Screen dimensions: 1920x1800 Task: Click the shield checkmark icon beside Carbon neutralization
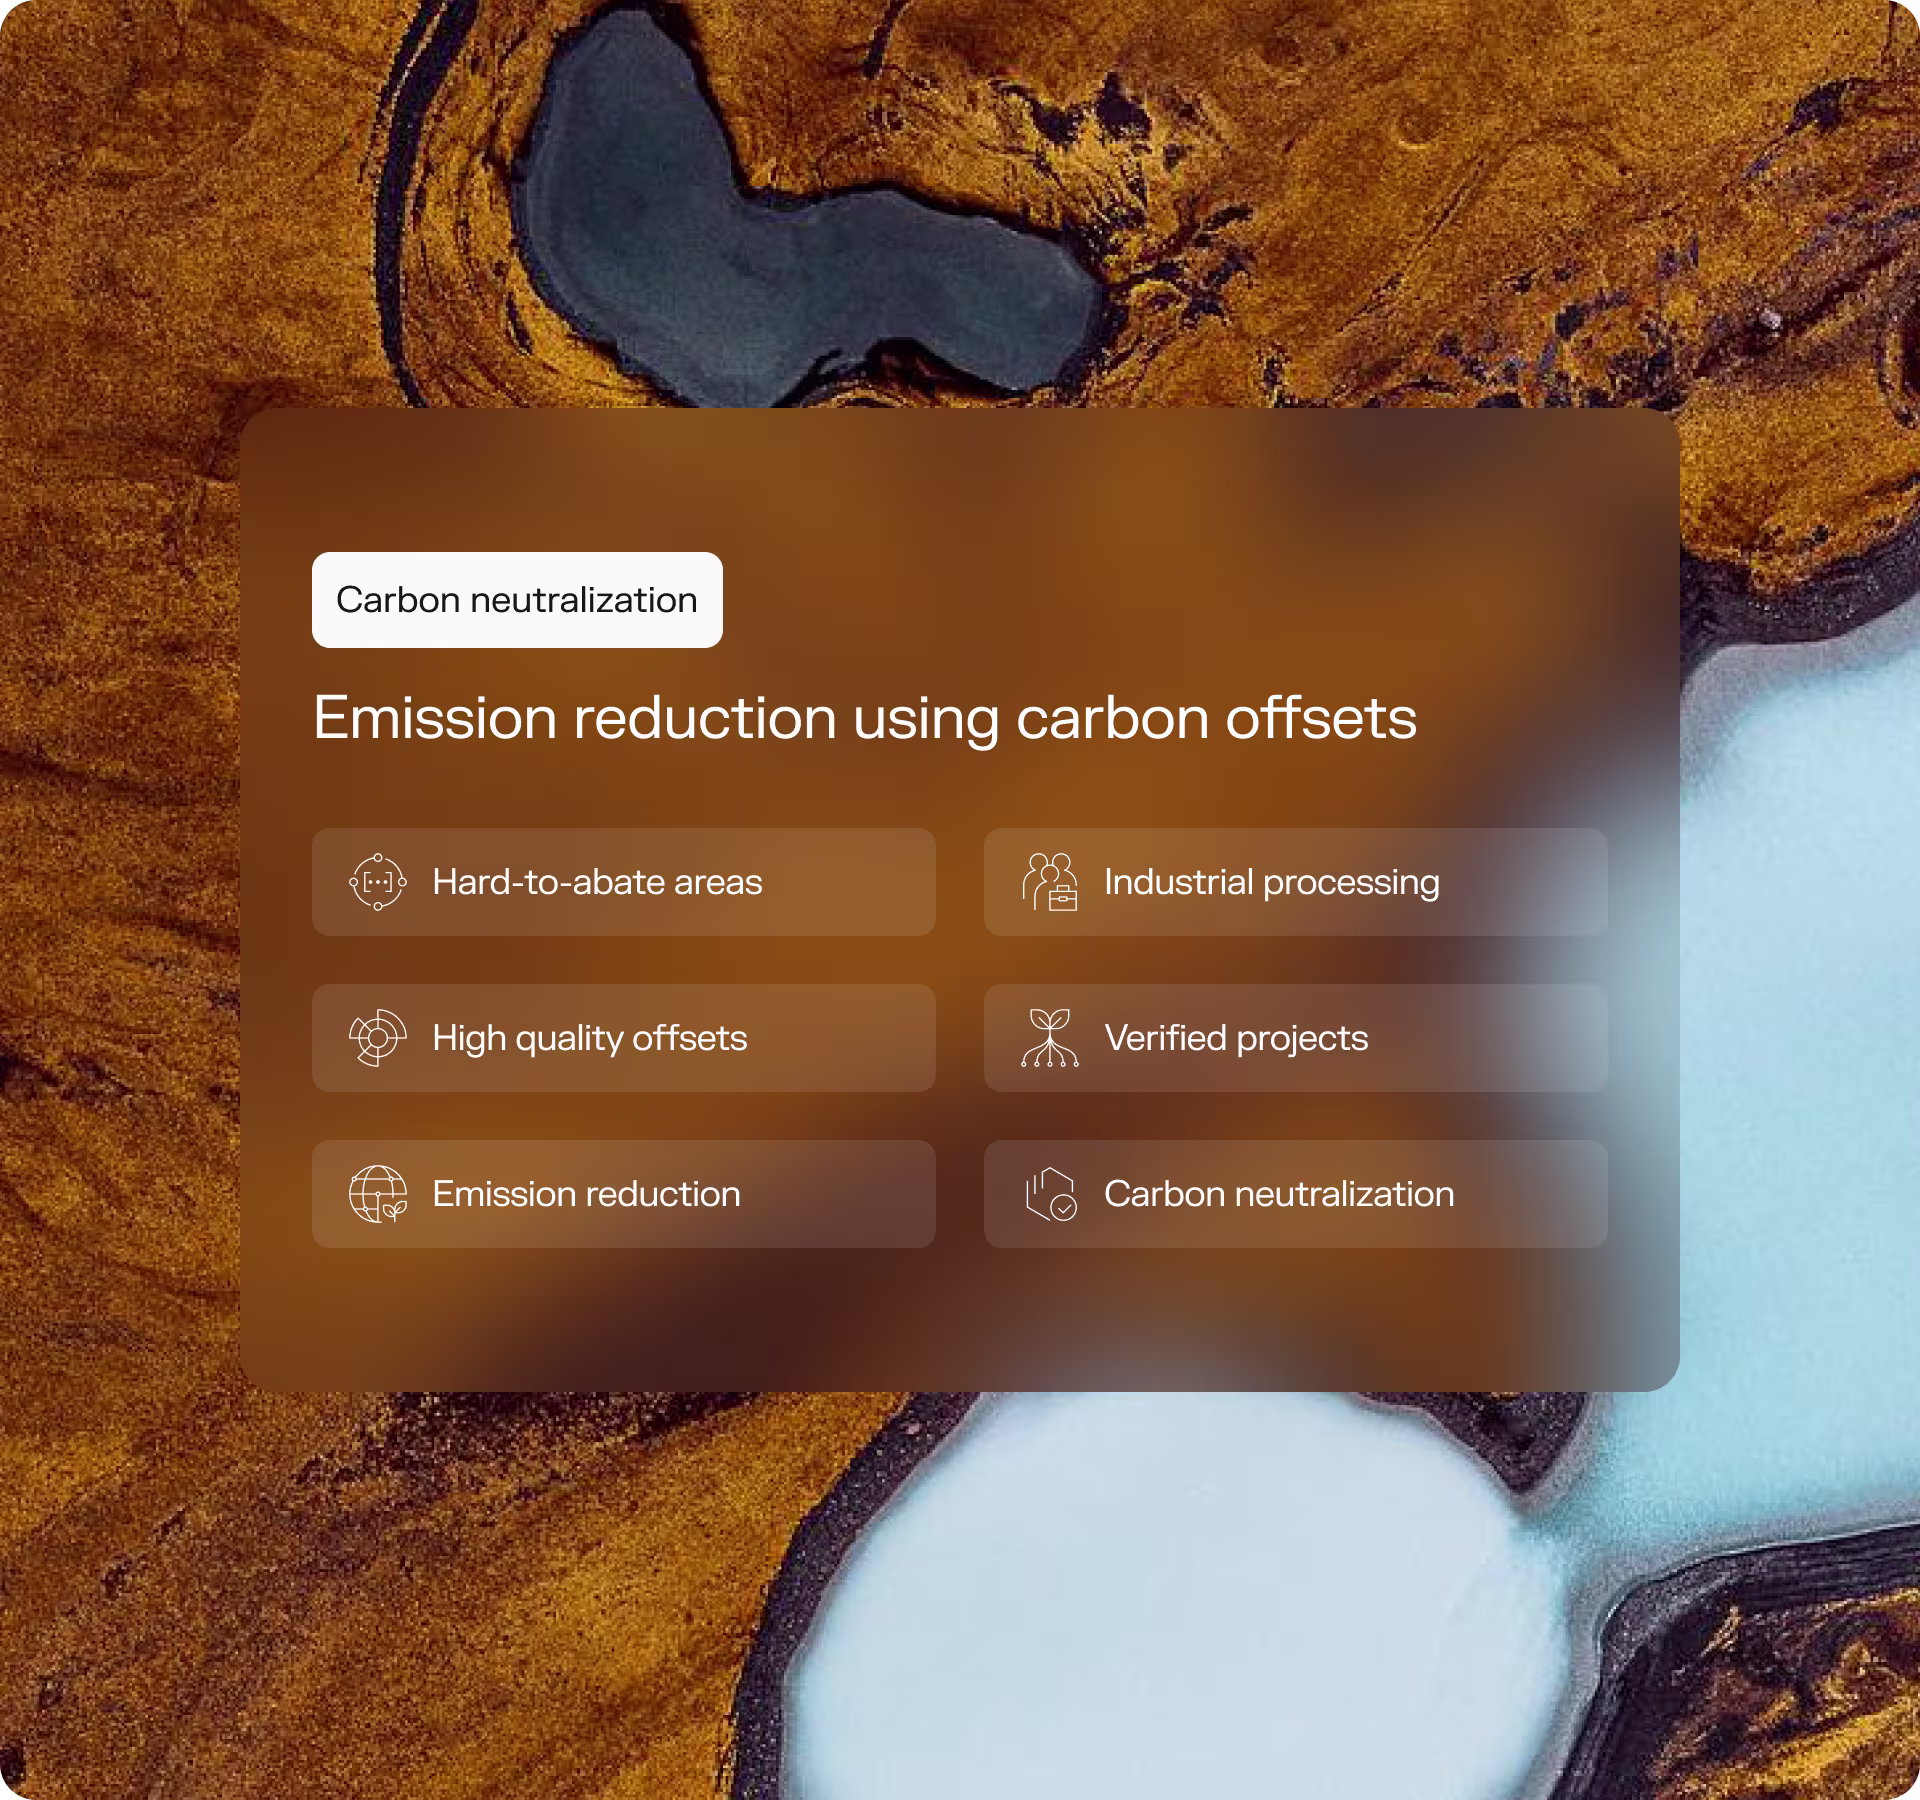(x=1049, y=1194)
